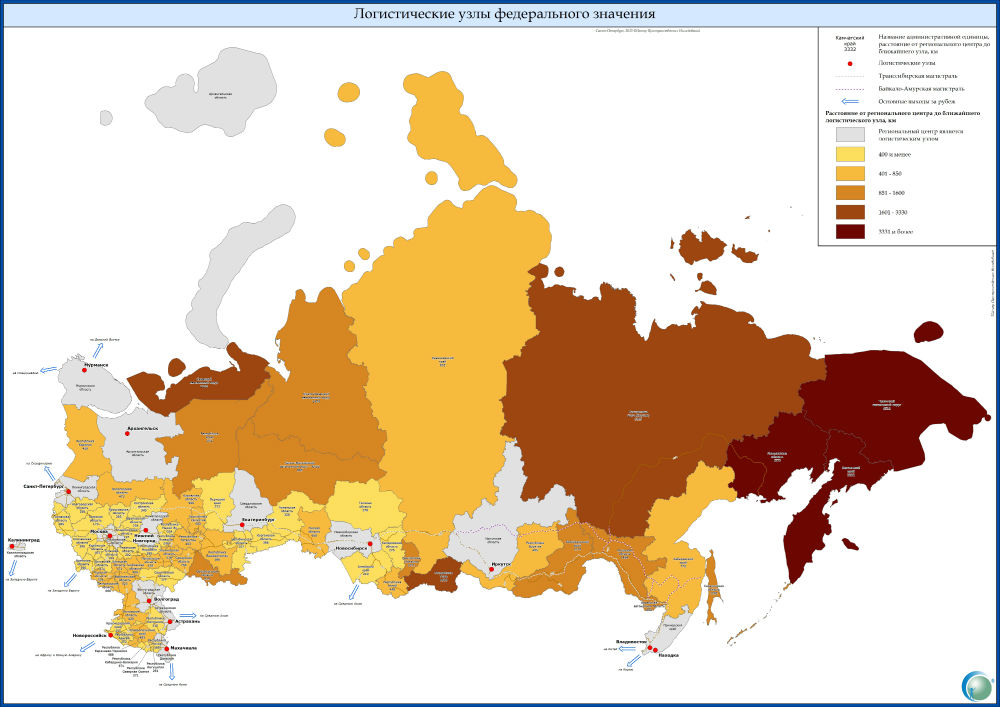Click the Волгоград city label
Image resolution: width=1000 pixels, height=707 pixels.
(x=166, y=598)
